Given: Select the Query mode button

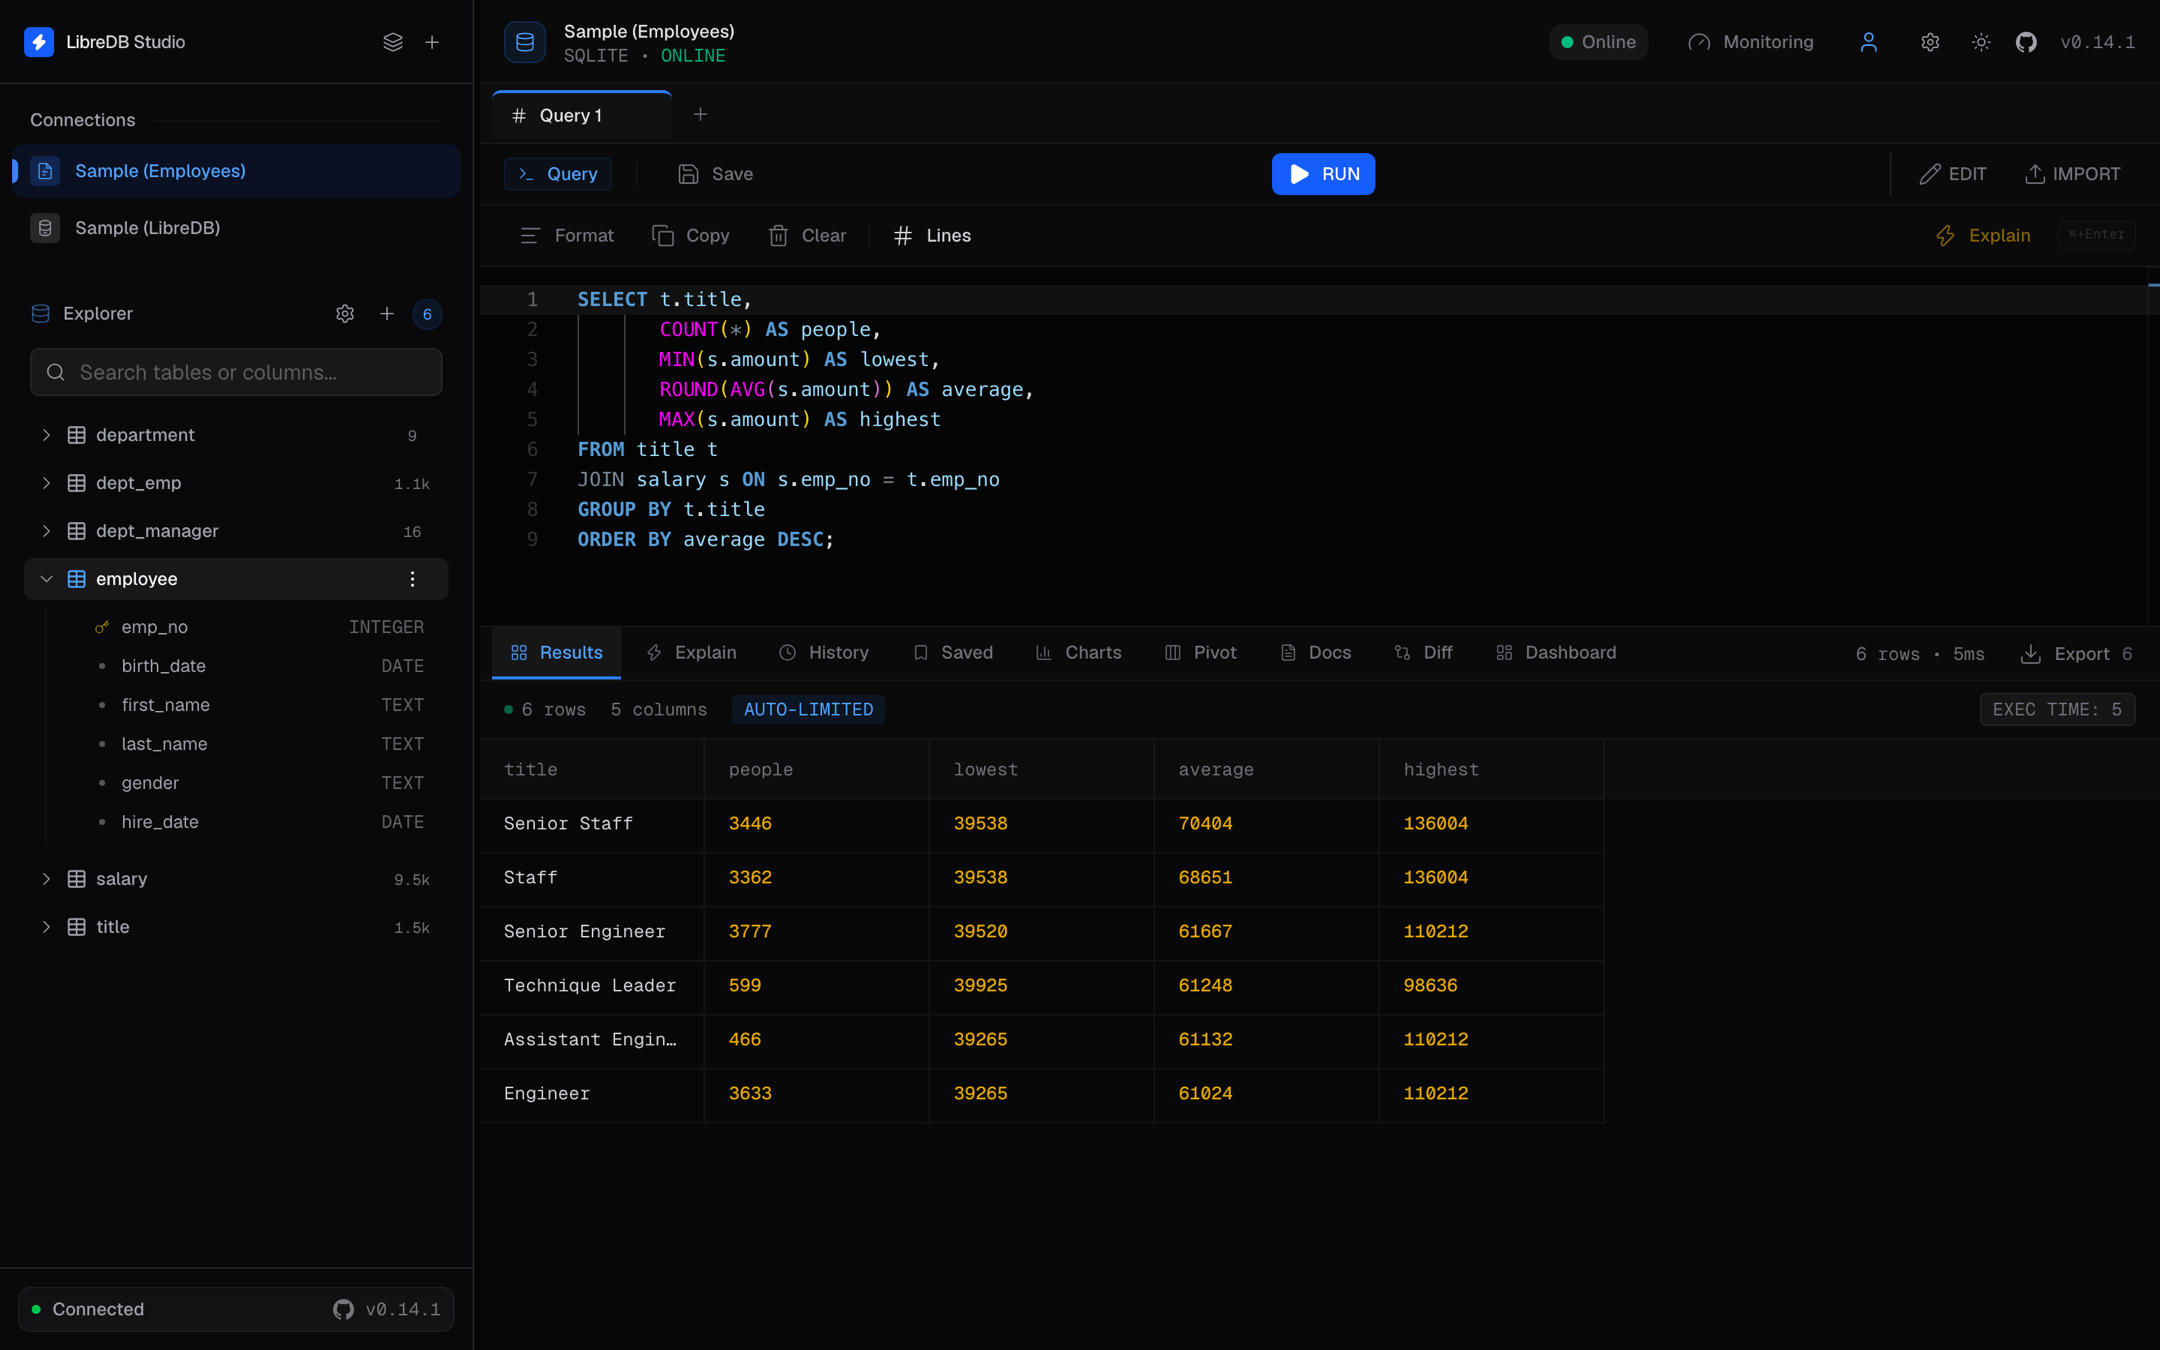Looking at the screenshot, I should coord(558,174).
